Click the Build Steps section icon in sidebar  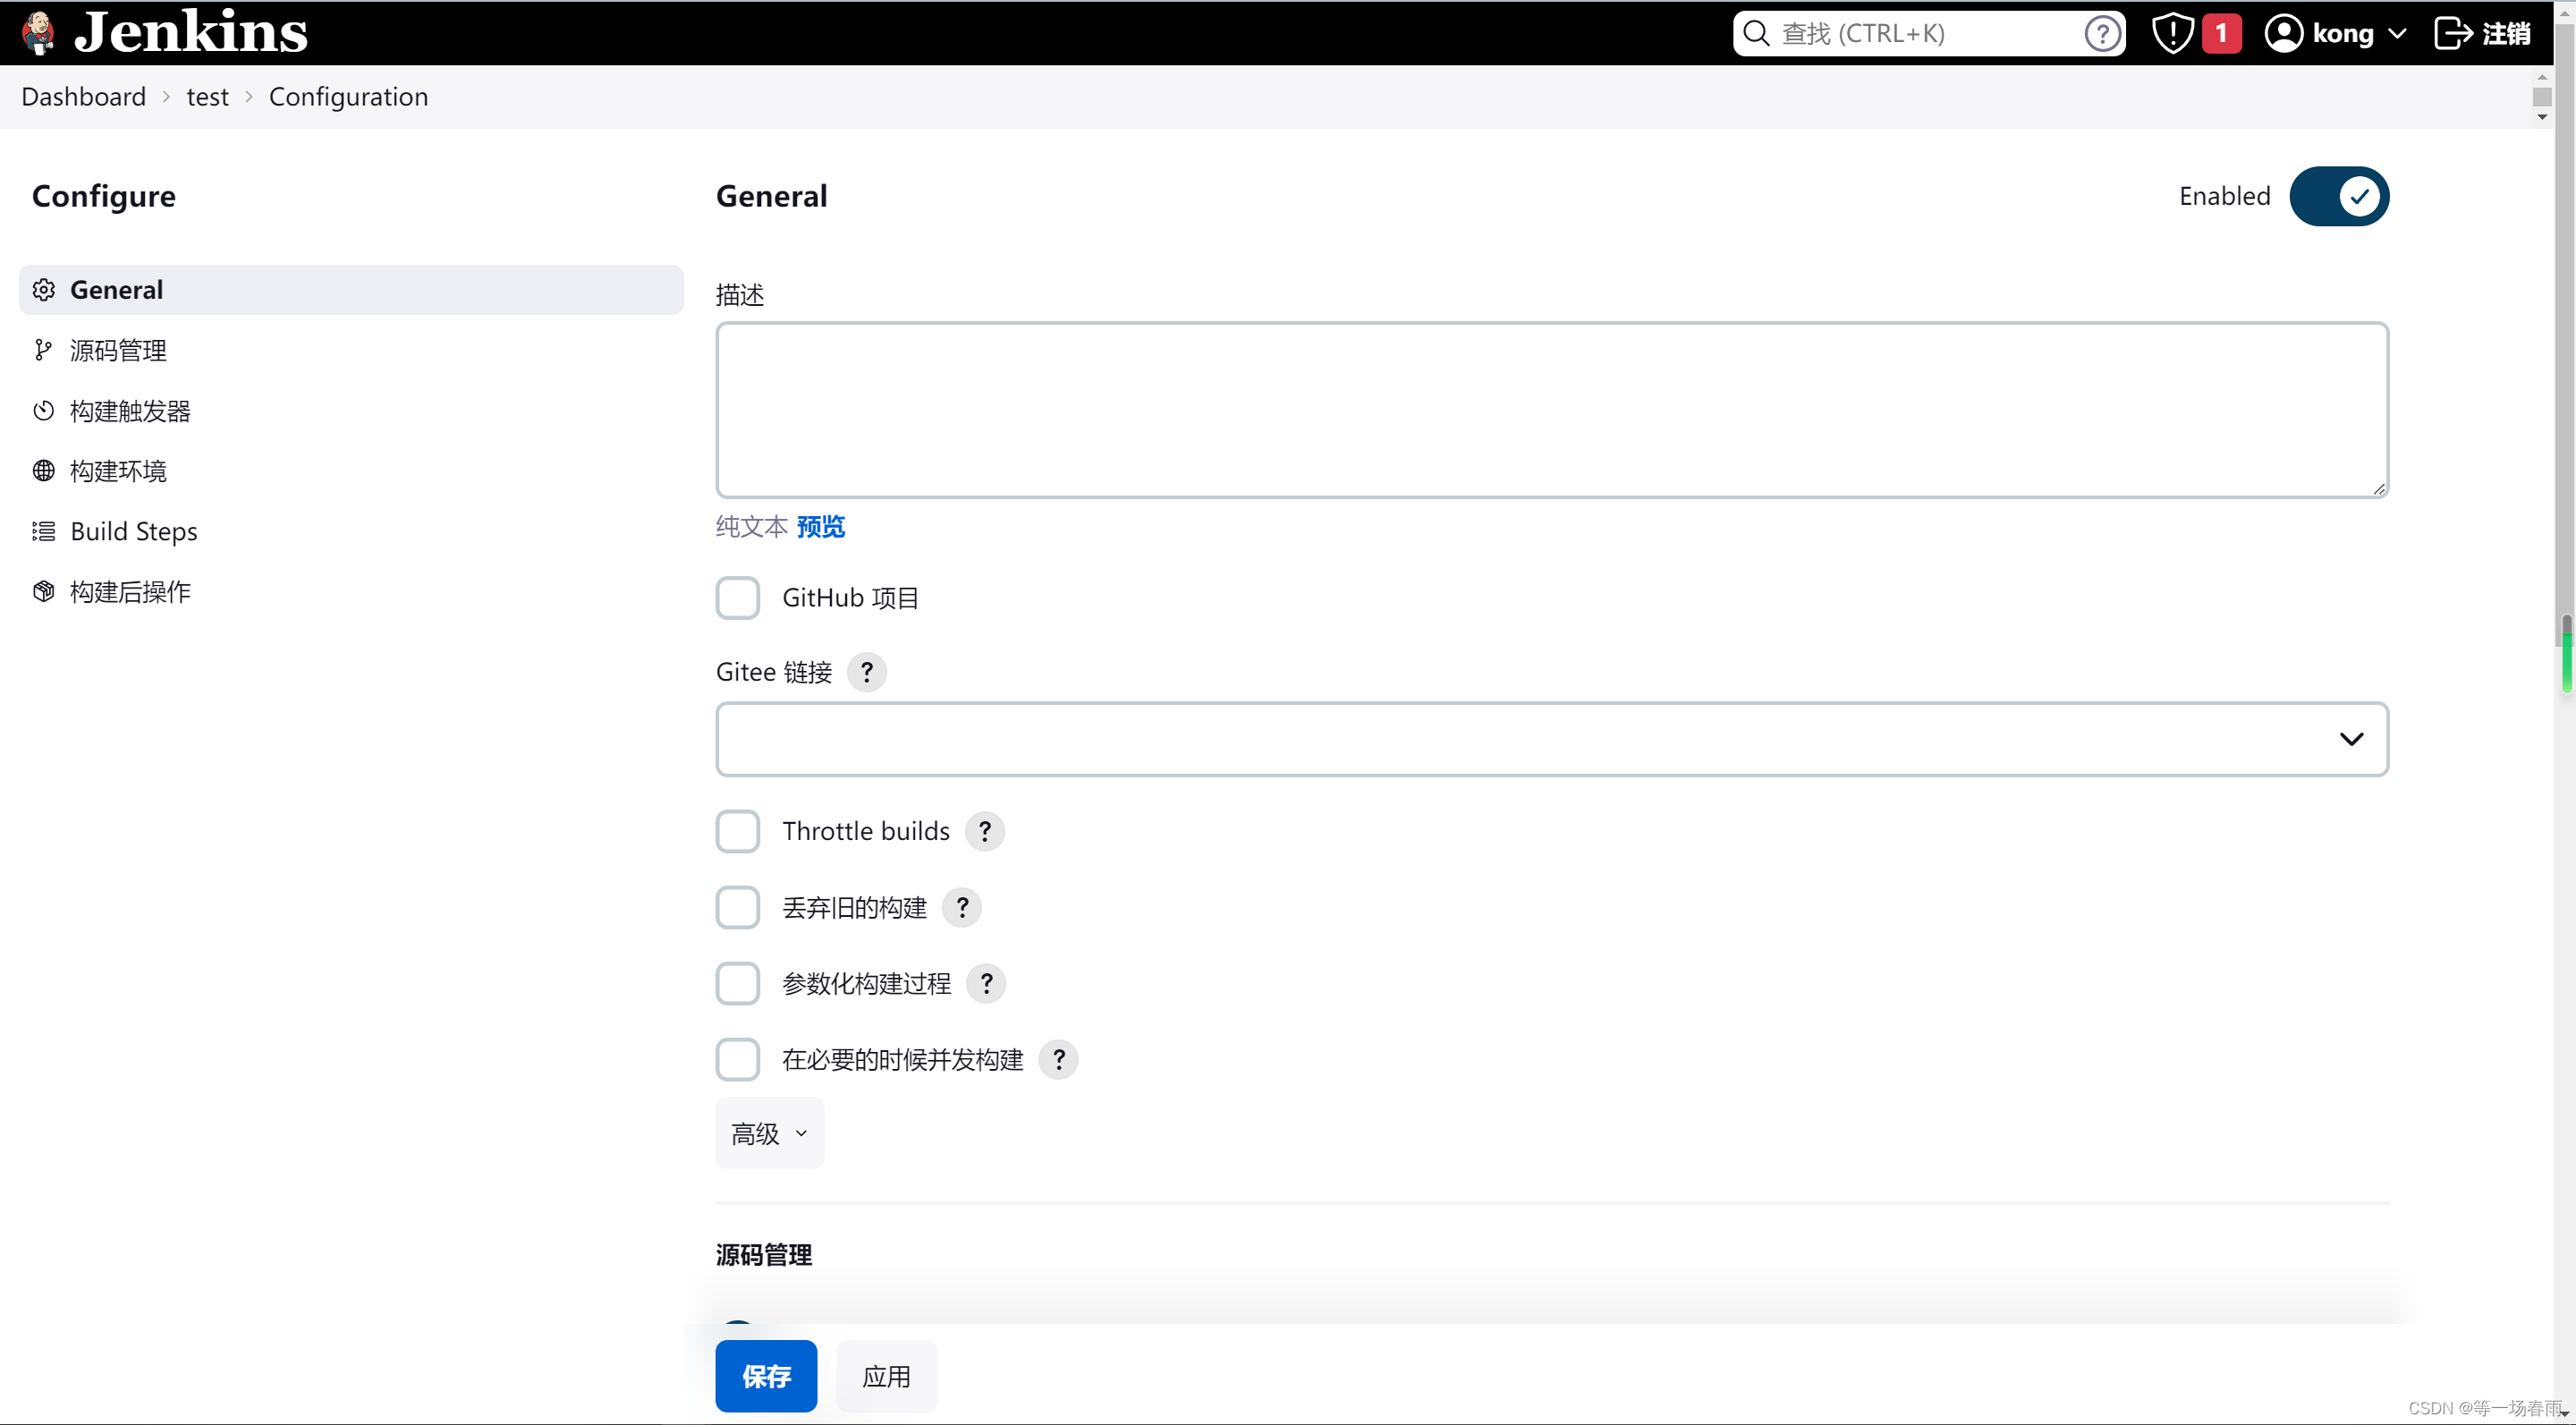[x=42, y=530]
